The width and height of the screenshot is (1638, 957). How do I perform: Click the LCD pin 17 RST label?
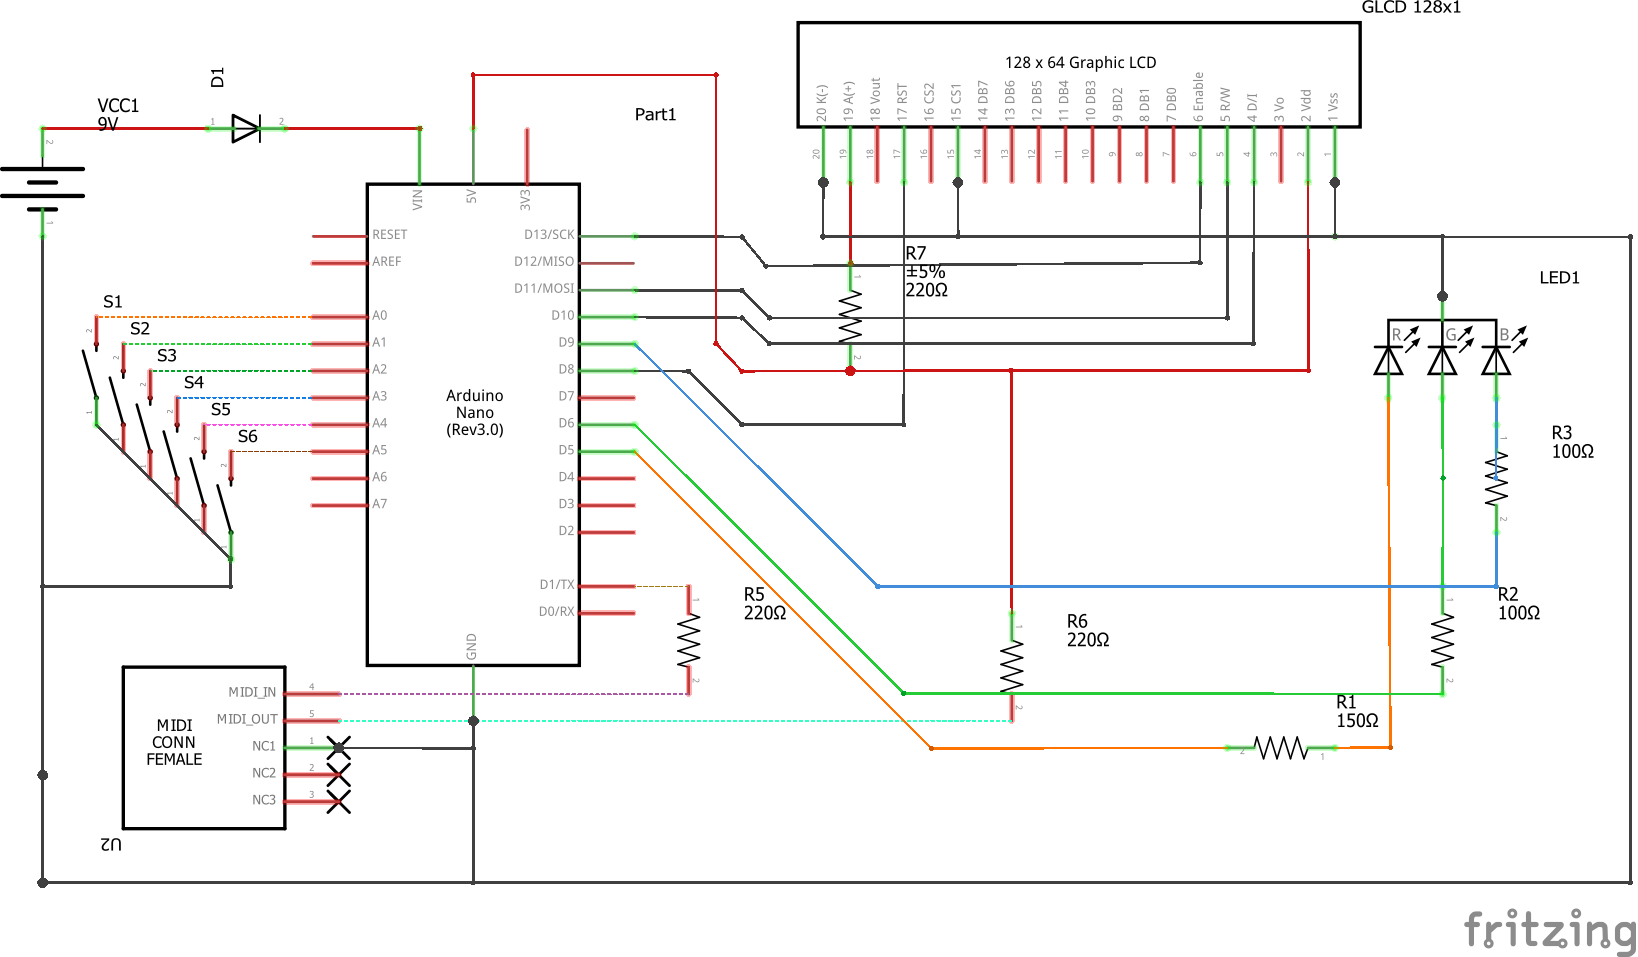[x=903, y=103]
